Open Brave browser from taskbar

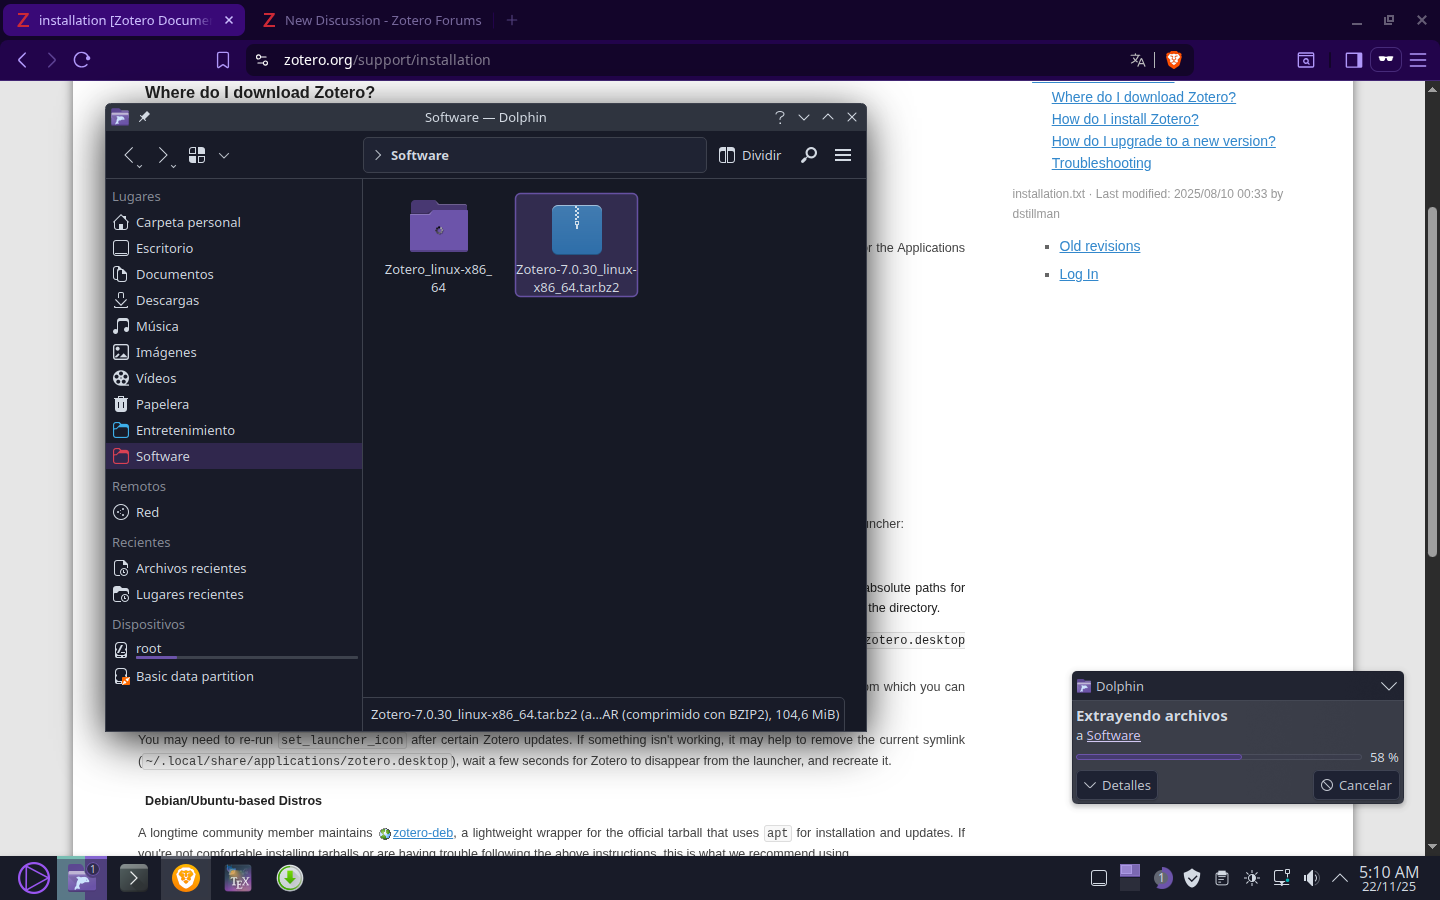[x=186, y=878]
